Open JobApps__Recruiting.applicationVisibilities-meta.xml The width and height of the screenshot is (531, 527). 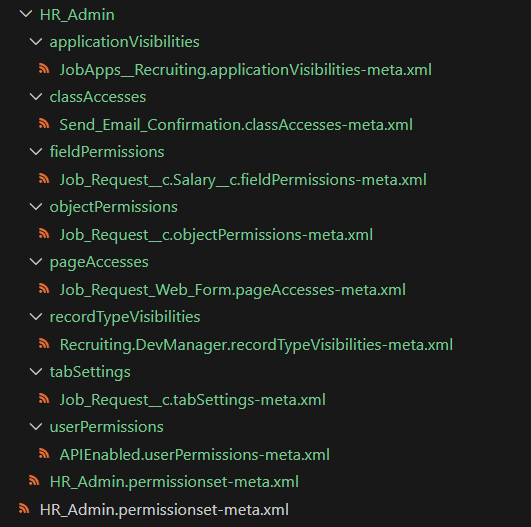coord(246,70)
